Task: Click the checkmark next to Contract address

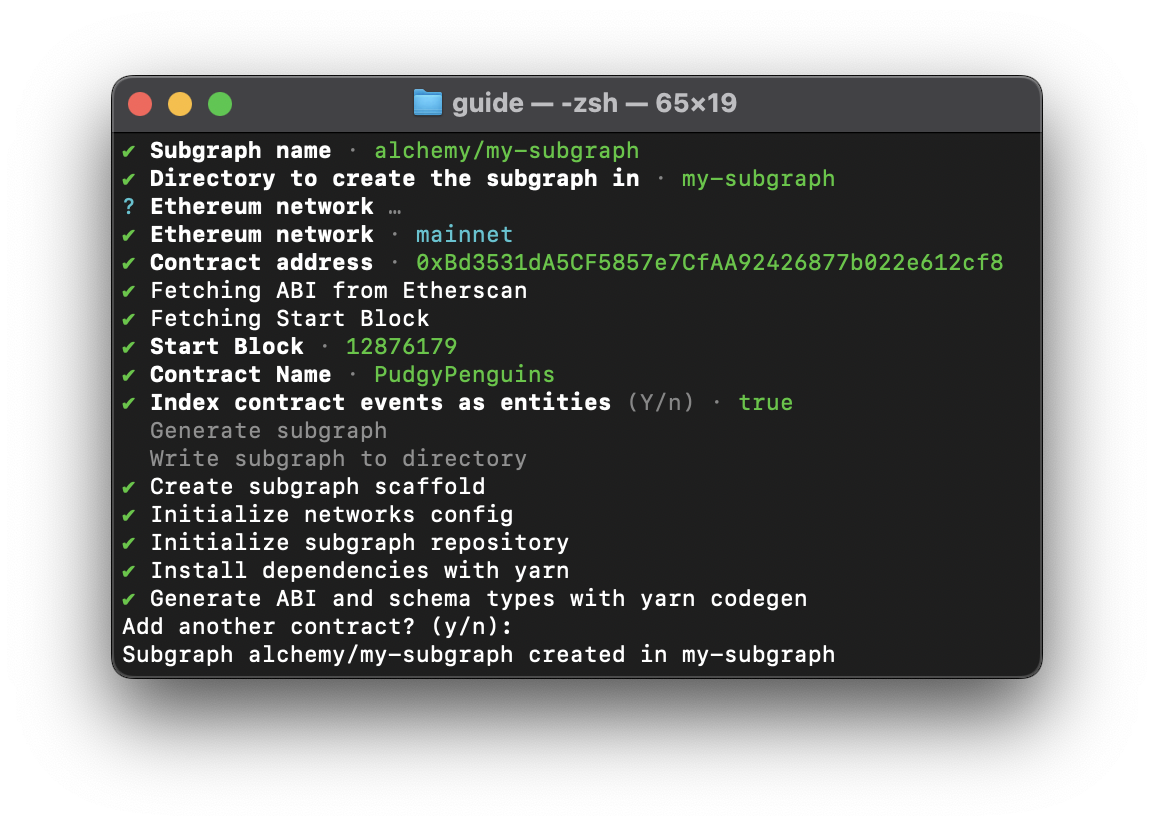Action: pos(128,263)
